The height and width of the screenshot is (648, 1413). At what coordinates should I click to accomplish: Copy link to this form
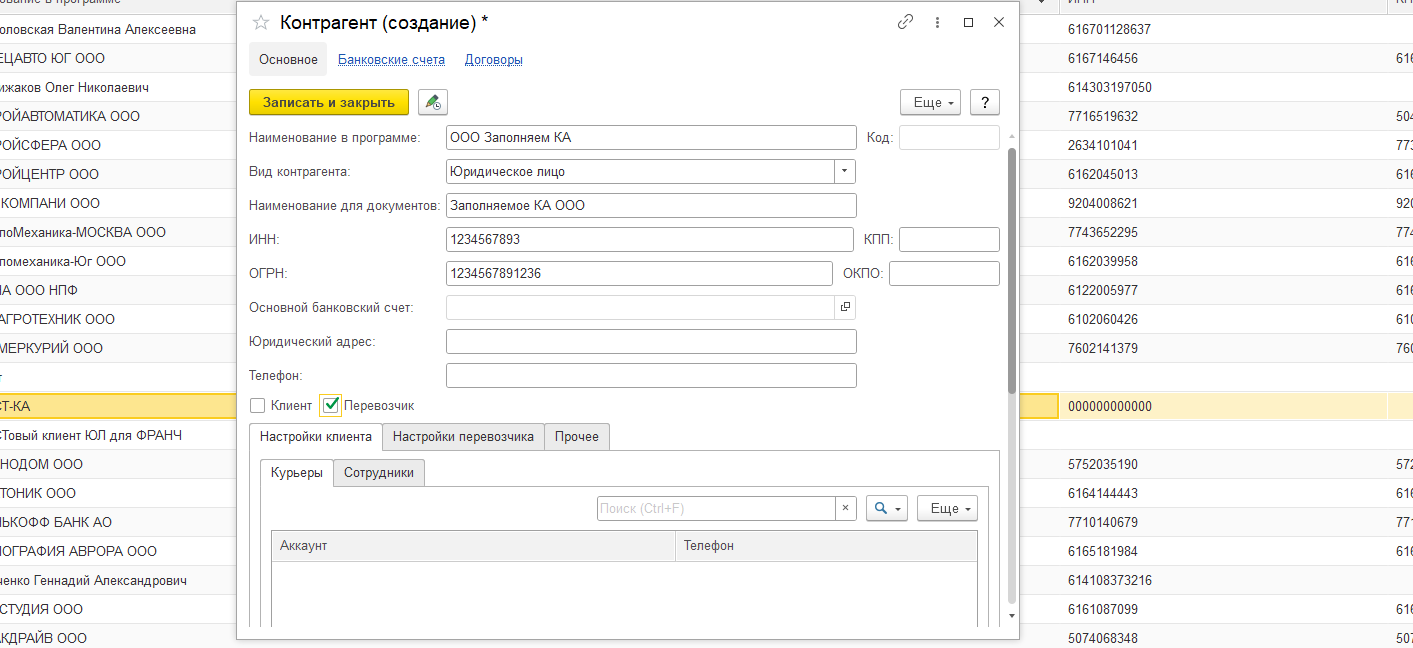pyautogui.click(x=906, y=22)
